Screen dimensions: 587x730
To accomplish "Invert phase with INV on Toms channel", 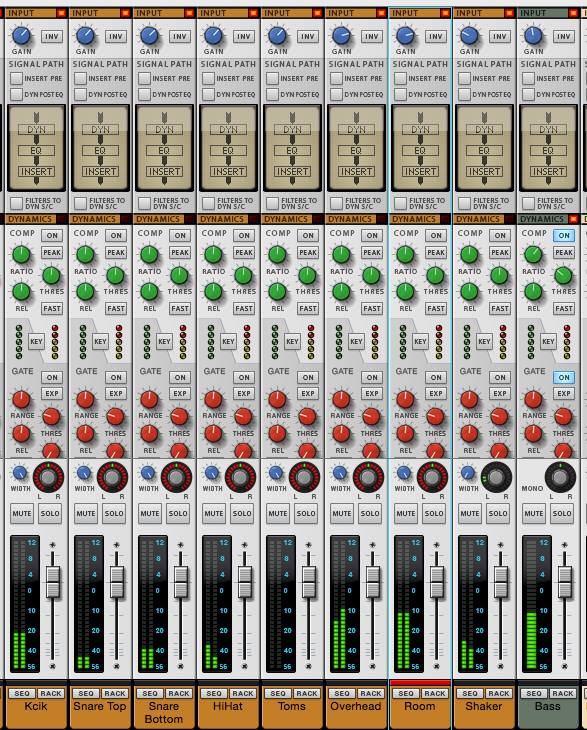I will 308,36.
